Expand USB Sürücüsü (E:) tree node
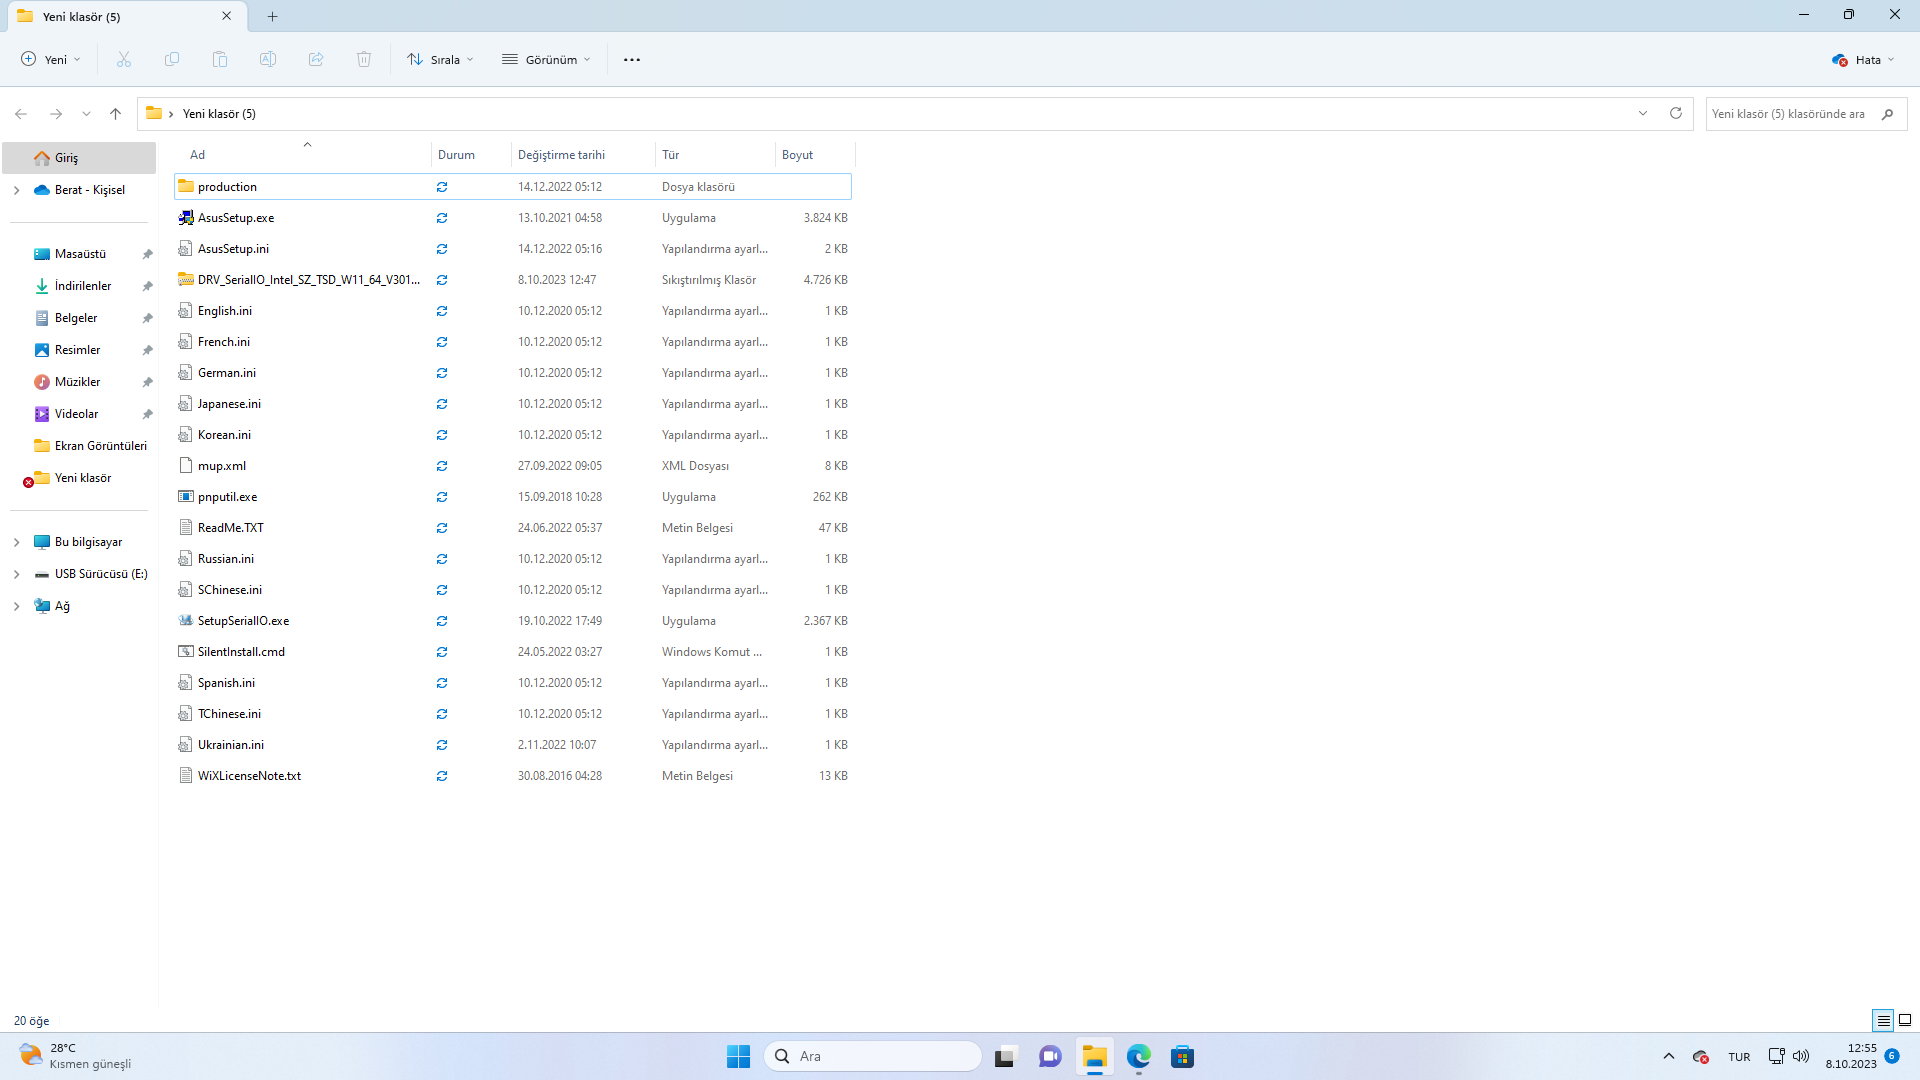Image resolution: width=1920 pixels, height=1080 pixels. click(x=16, y=574)
